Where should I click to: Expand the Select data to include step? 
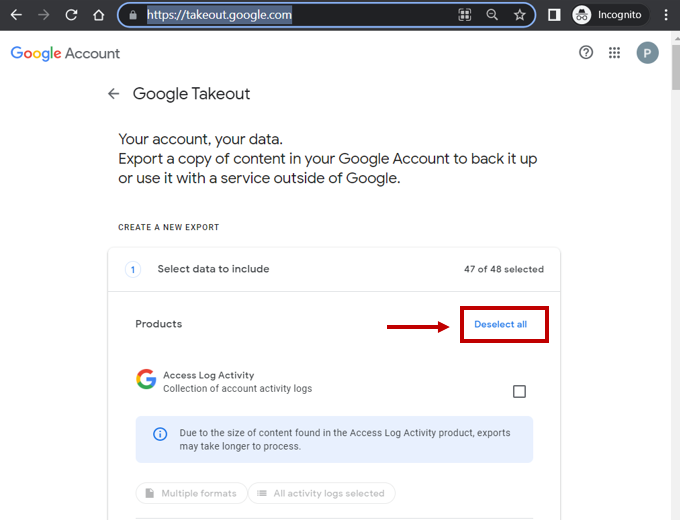pyautogui.click(x=213, y=269)
